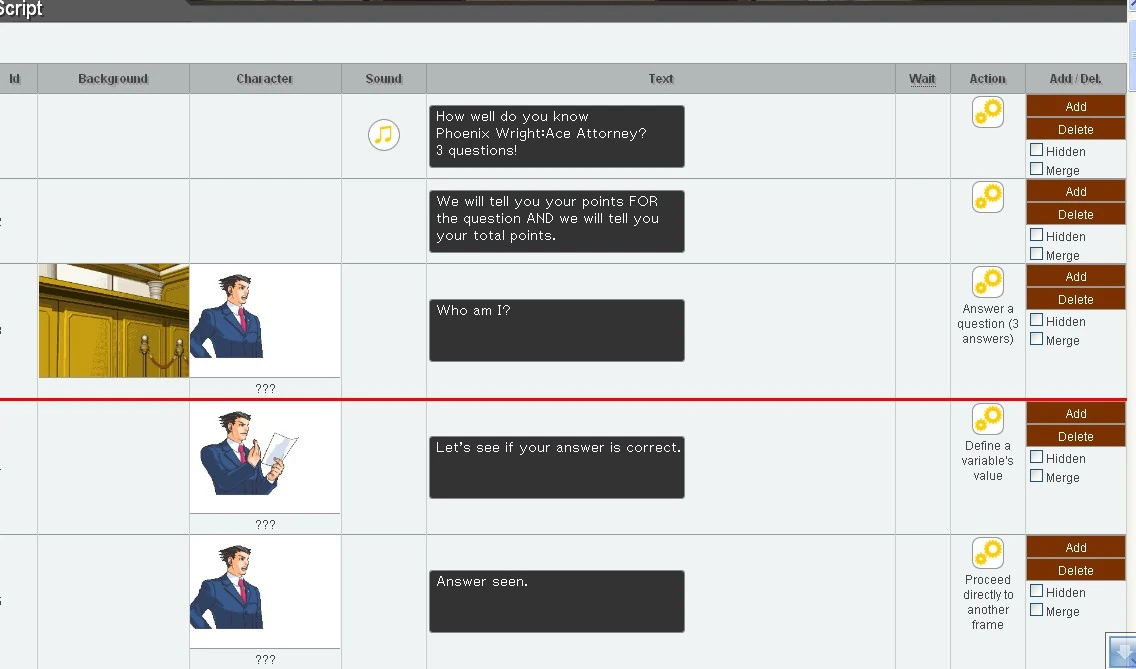The width and height of the screenshot is (1136, 669).
Task: Edit the 'We will tell you your points' text box
Action: pyautogui.click(x=556, y=221)
